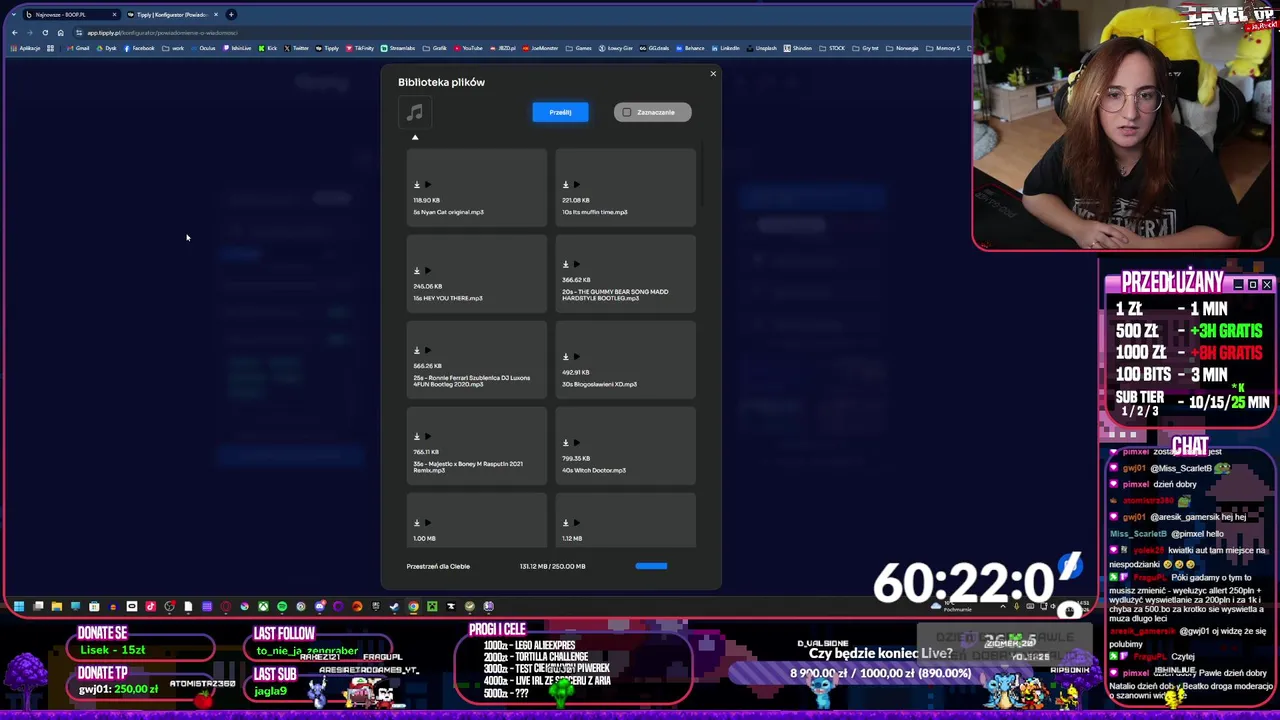Viewport: 1280px width, 720px height.
Task: Click the 131.12 MB / 250.00 MB storage text
Action: [x=552, y=566]
